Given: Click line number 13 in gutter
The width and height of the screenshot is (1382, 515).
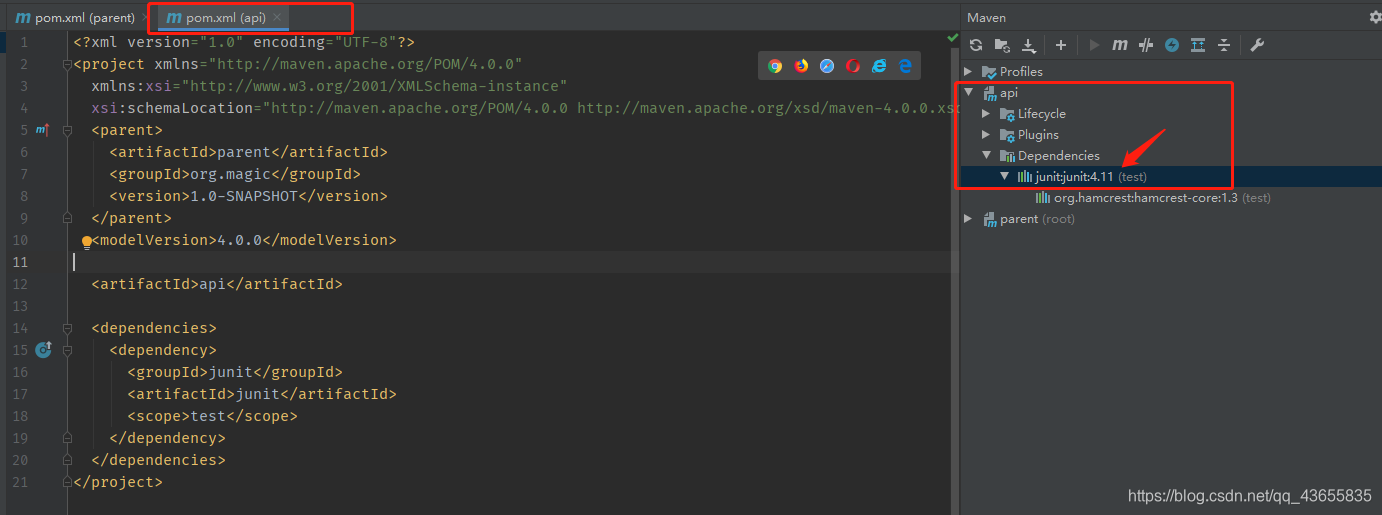Looking at the screenshot, I should pos(21,306).
